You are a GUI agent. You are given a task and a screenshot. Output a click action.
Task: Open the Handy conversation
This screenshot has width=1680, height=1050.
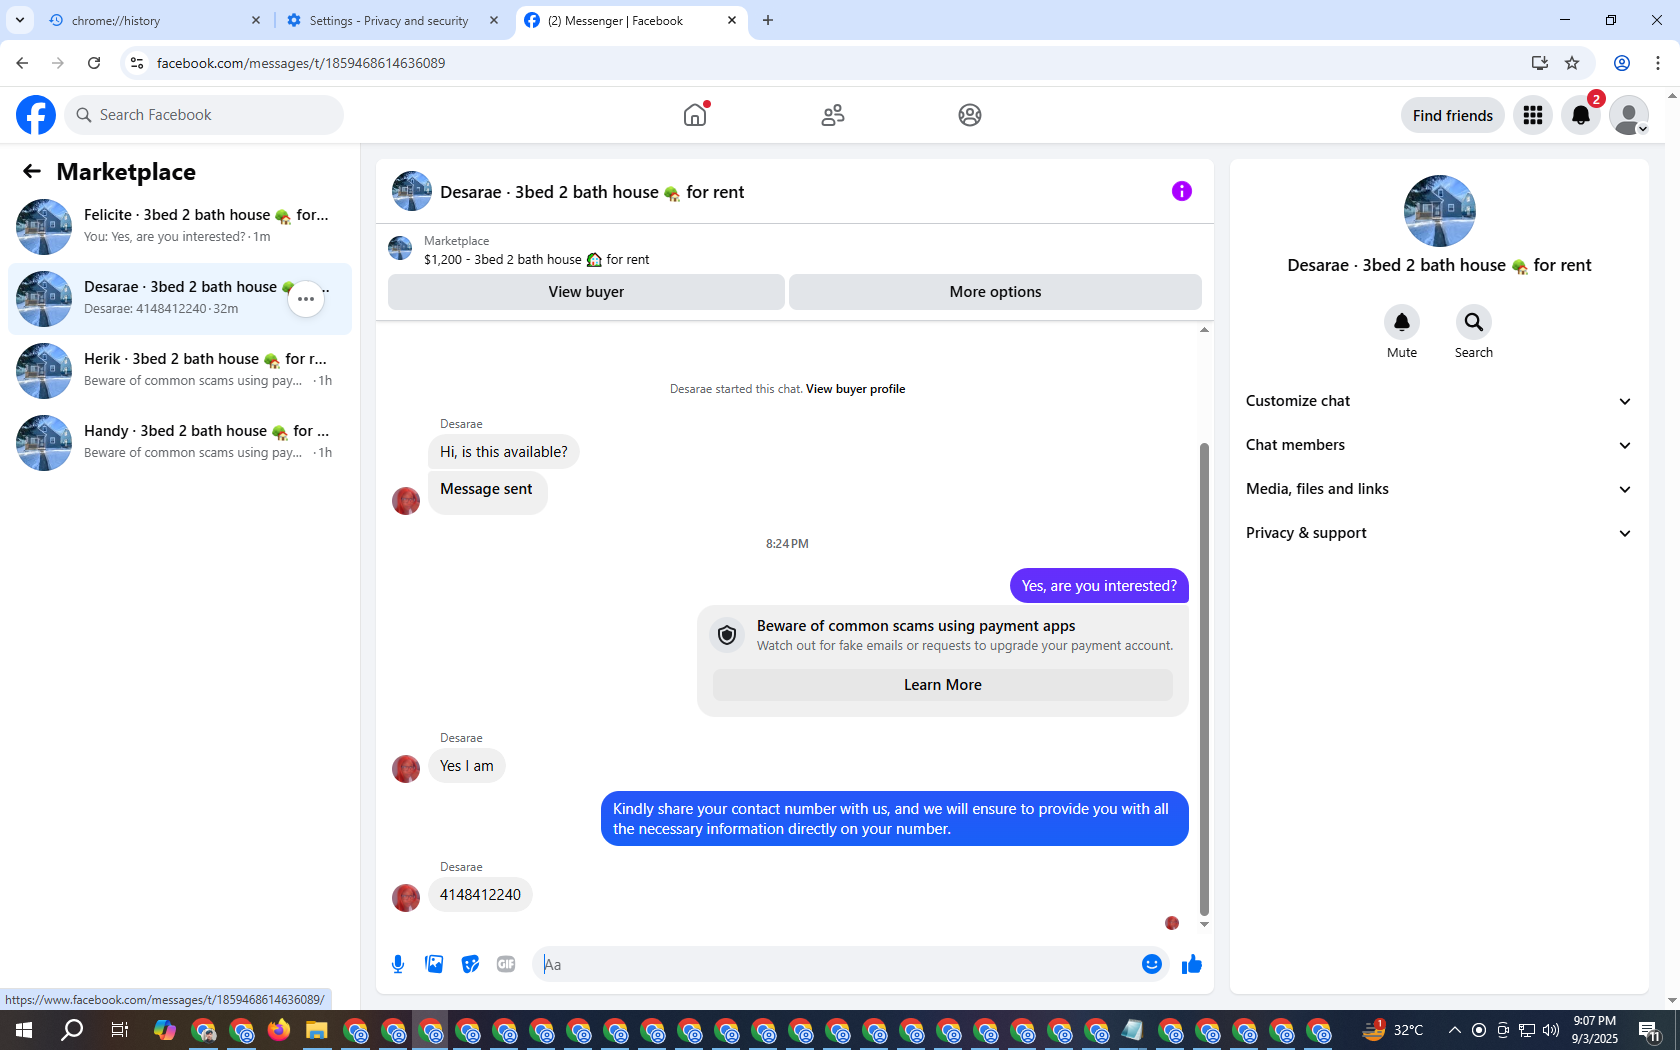[180, 443]
